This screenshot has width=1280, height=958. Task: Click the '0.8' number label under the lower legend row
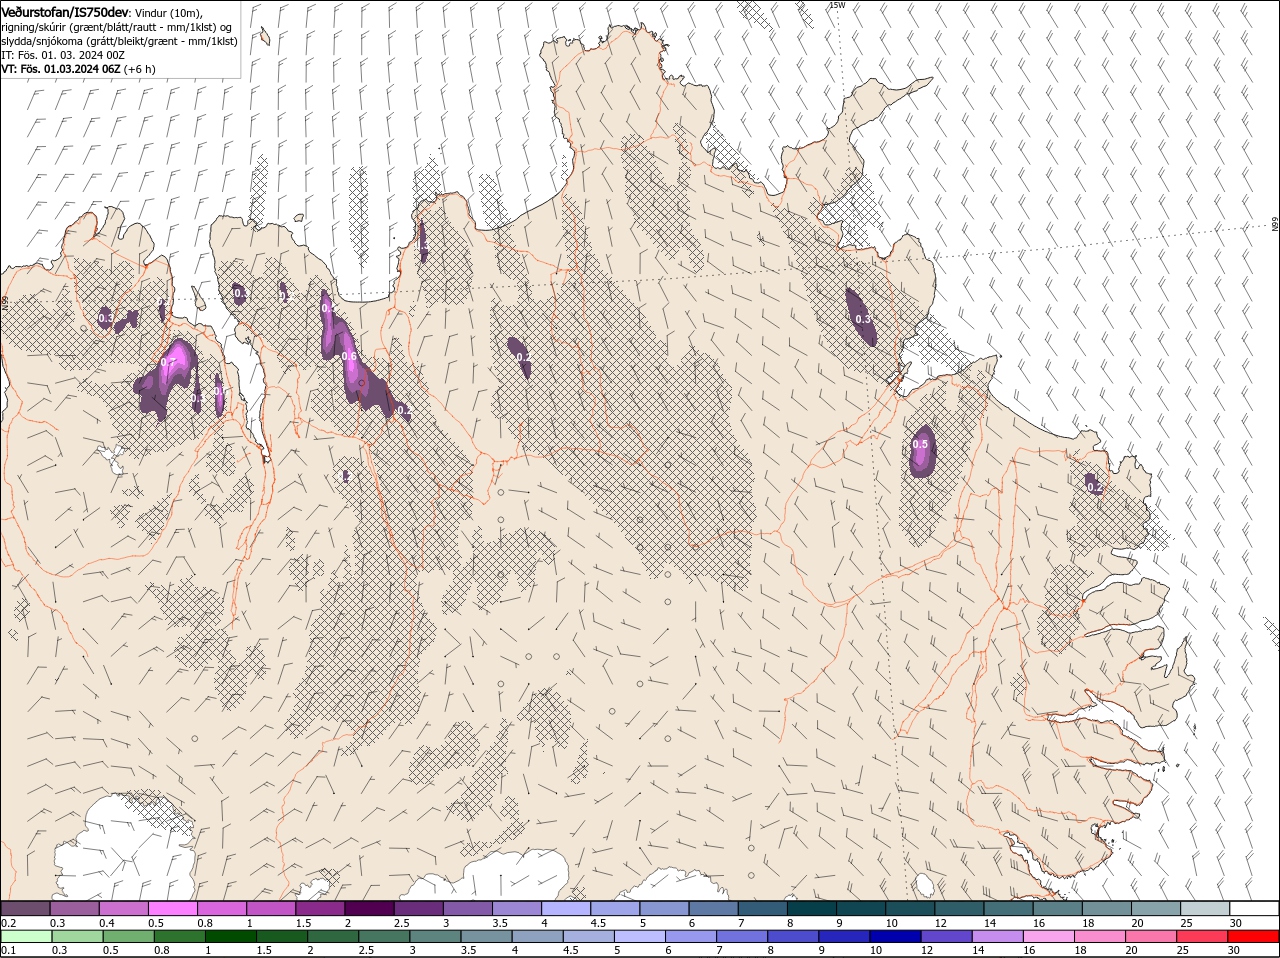(x=163, y=950)
